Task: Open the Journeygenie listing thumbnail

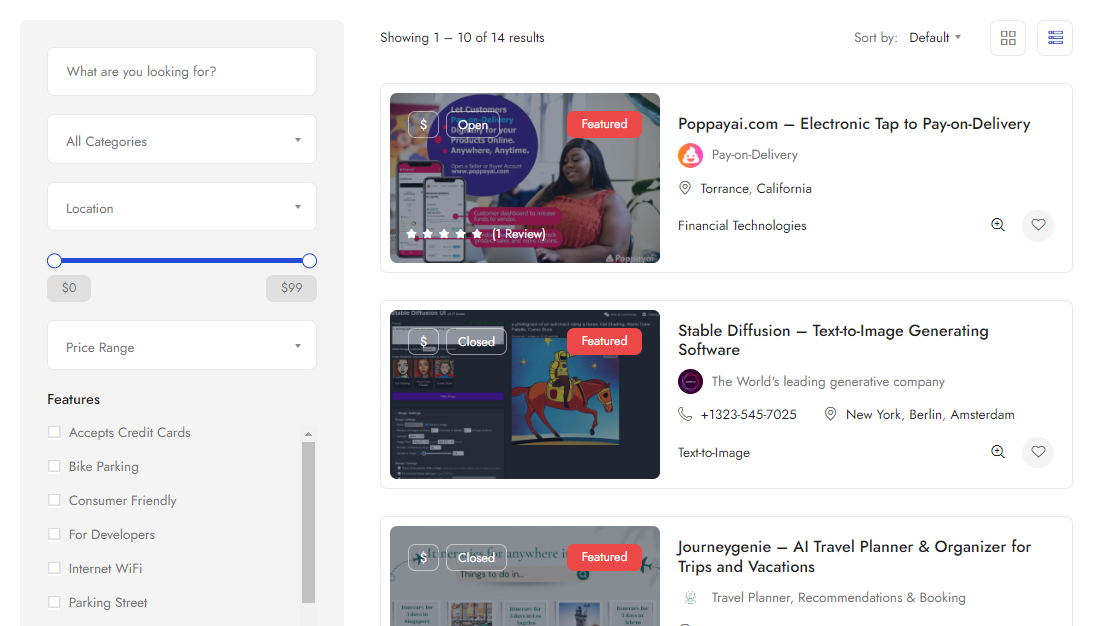Action: (524, 576)
